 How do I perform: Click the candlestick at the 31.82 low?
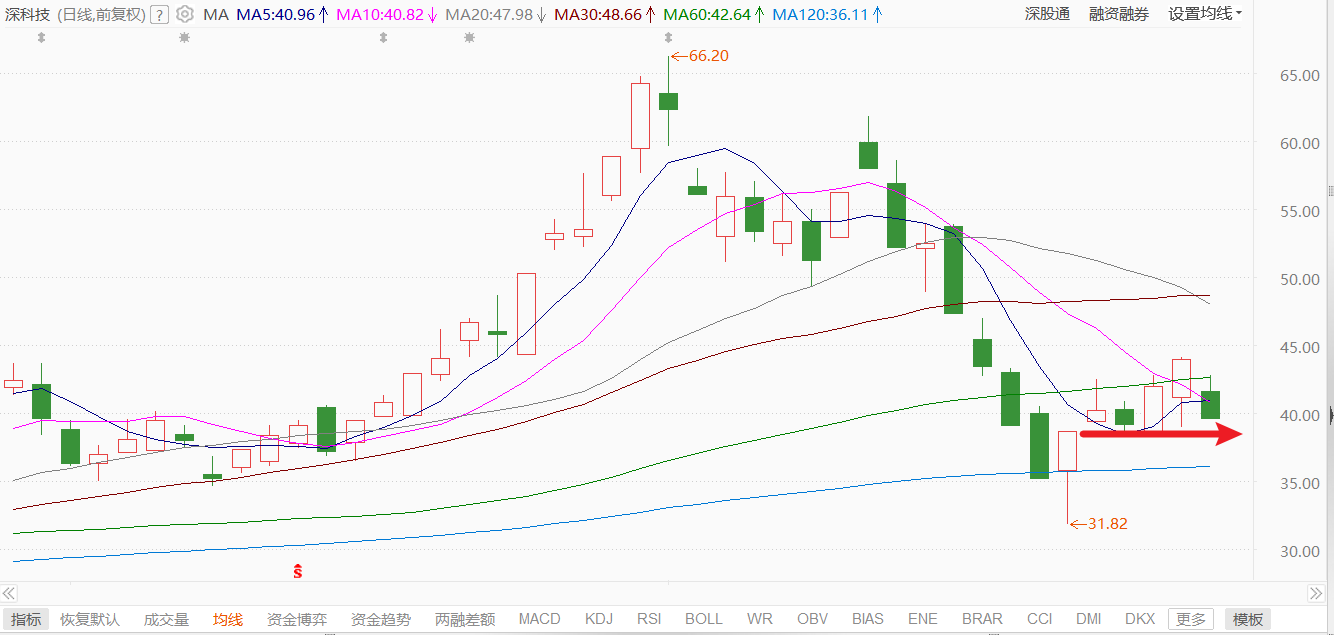[x=1068, y=477]
